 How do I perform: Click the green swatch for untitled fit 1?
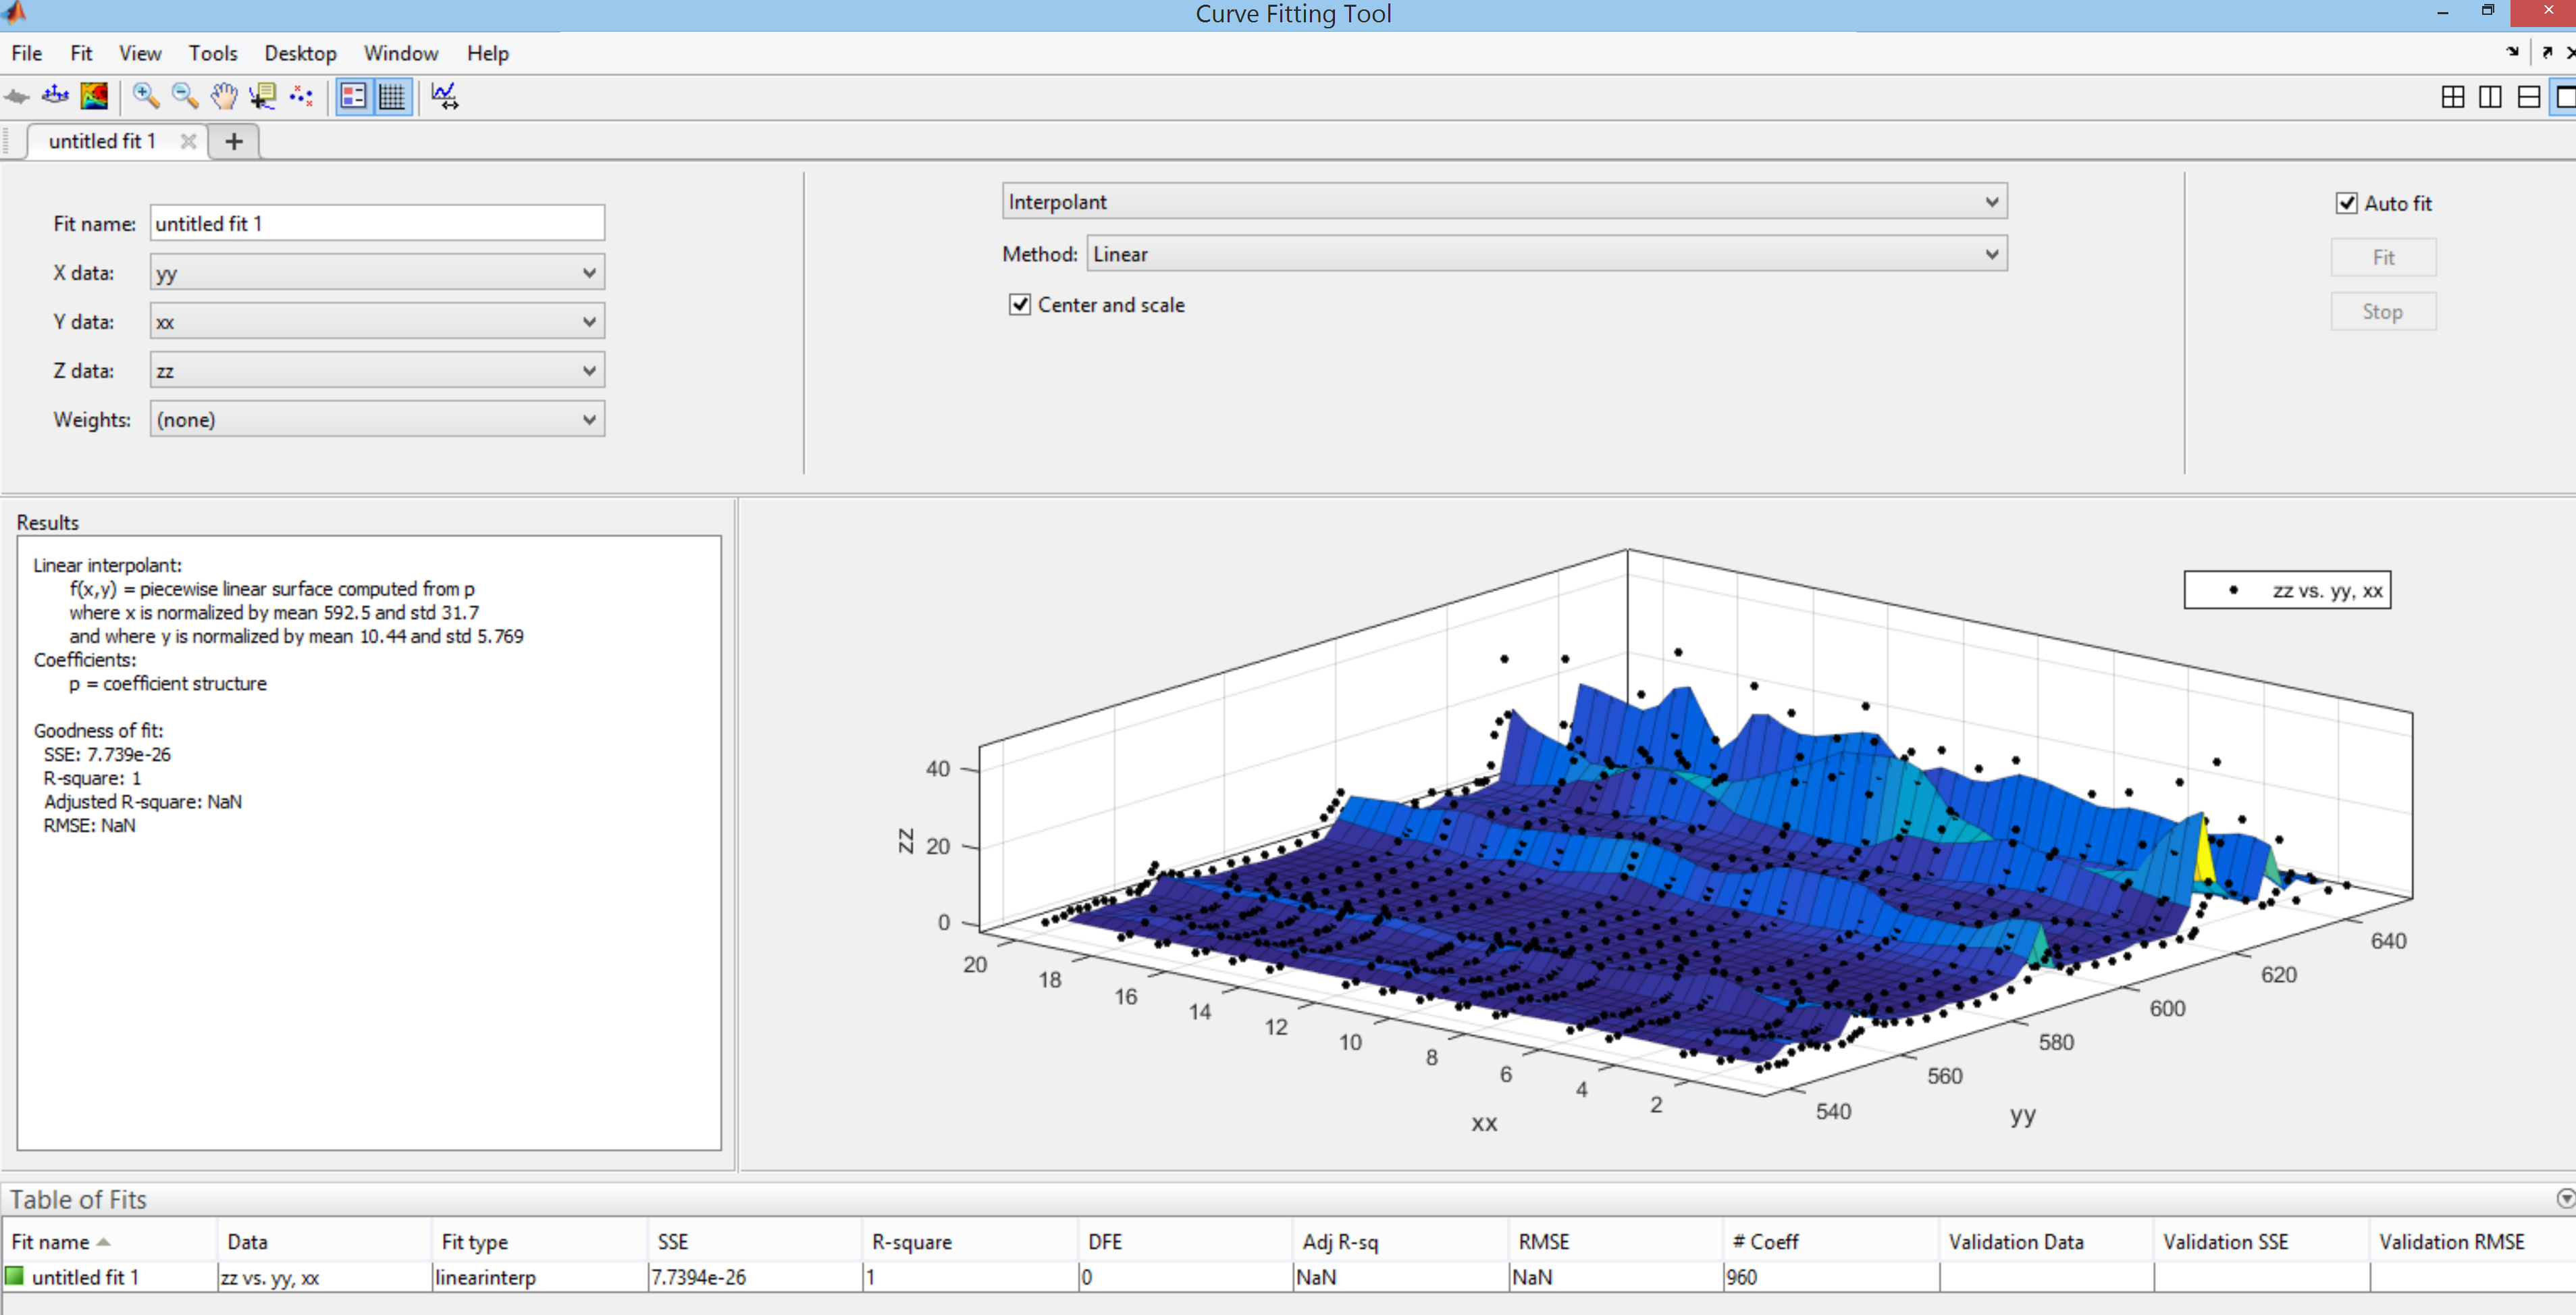tap(15, 1276)
